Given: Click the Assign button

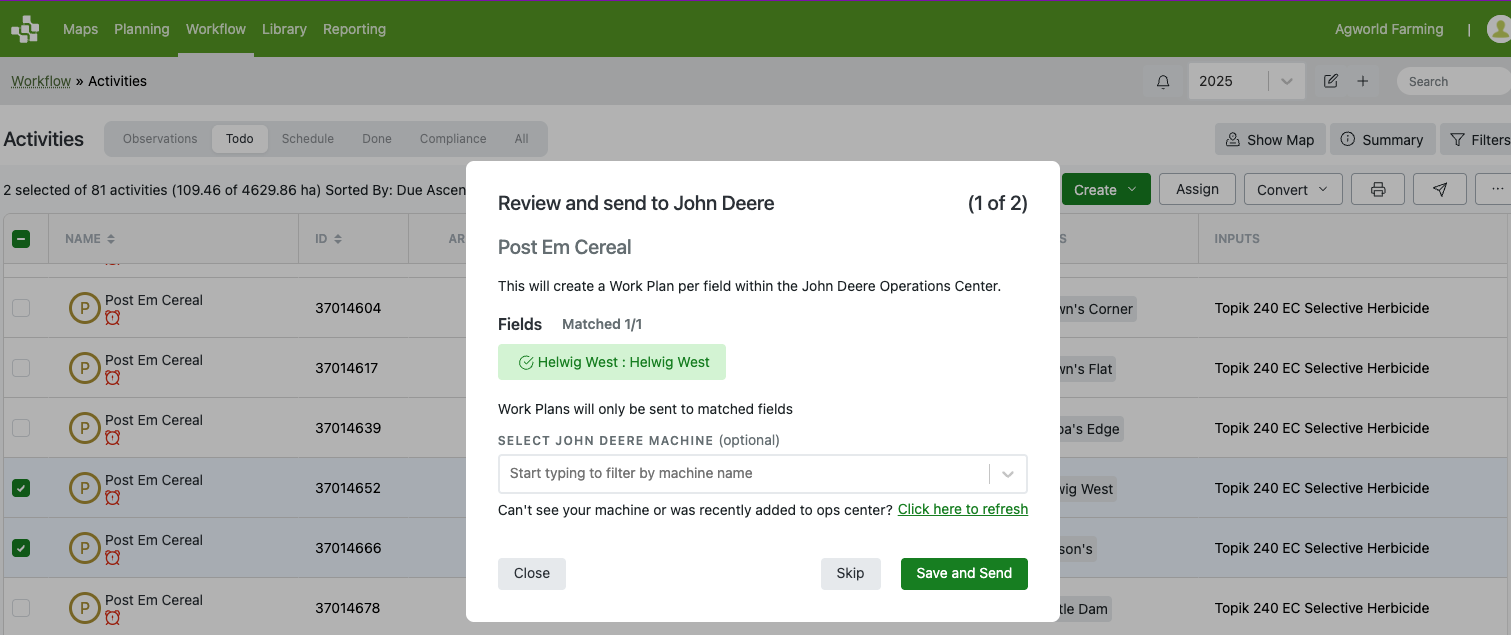Looking at the screenshot, I should (x=1197, y=189).
